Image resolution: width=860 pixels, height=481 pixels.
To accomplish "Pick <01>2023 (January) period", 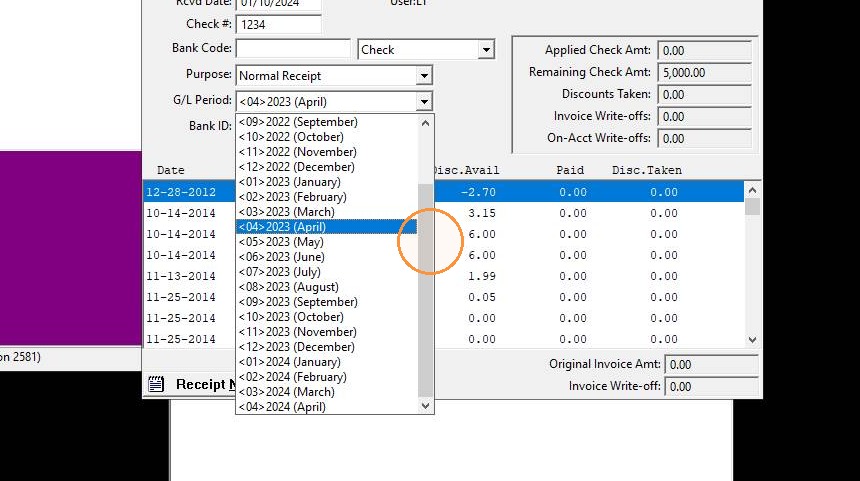I will pyautogui.click(x=327, y=182).
